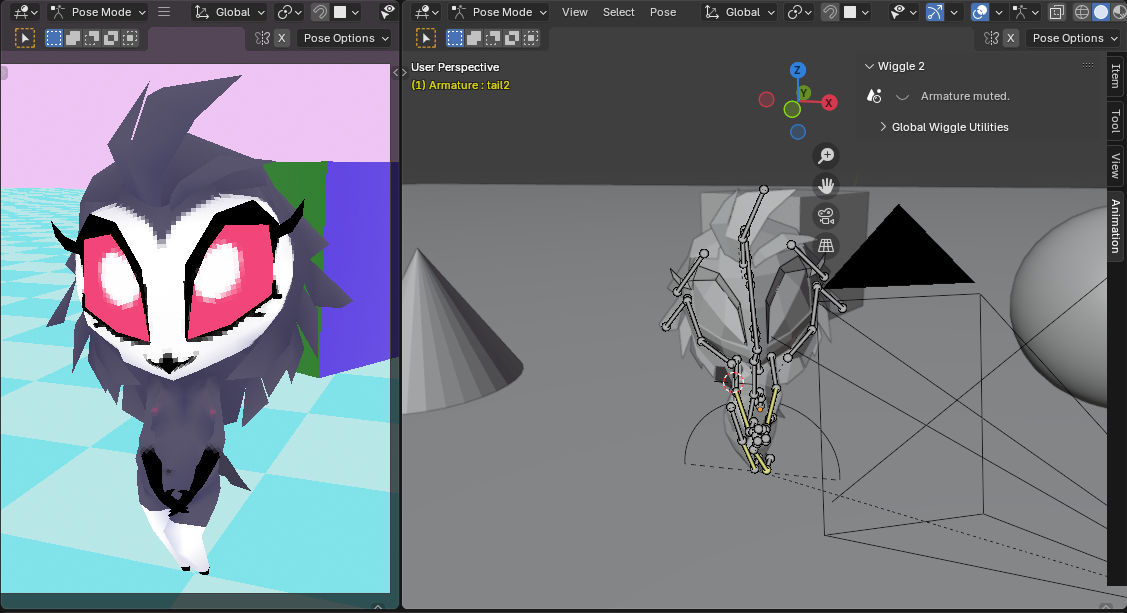
Task: Toggle X-axis mirror in right viewport header
Action: coord(1011,38)
